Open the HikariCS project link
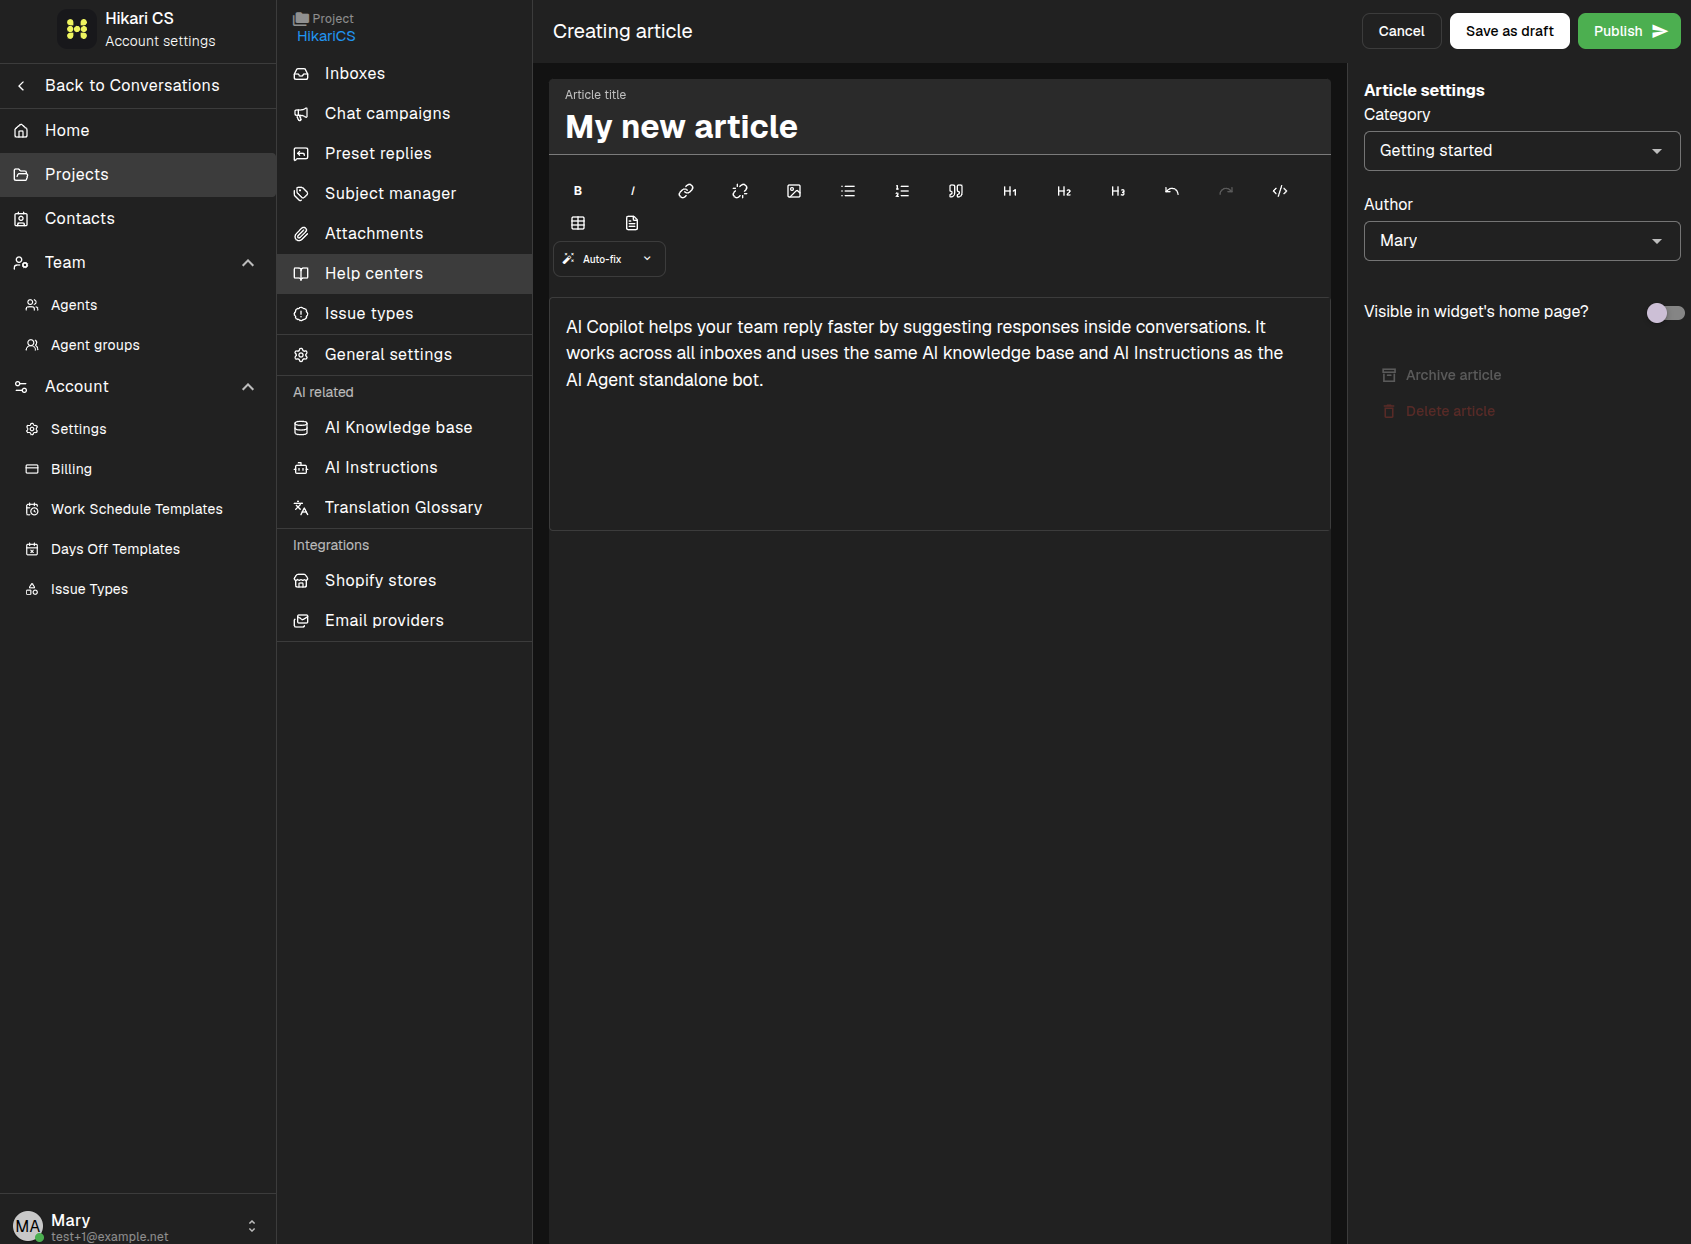Viewport: 1691px width, 1244px height. pos(326,36)
